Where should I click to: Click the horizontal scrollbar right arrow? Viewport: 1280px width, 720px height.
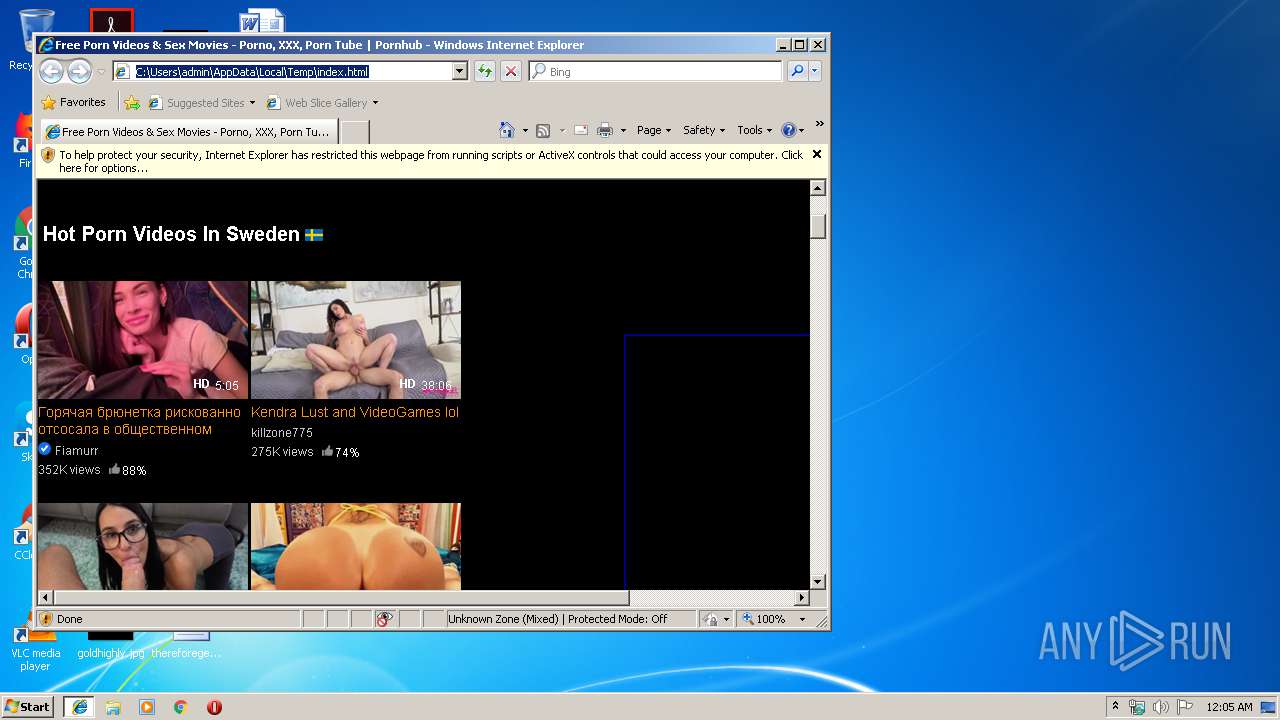(x=801, y=598)
